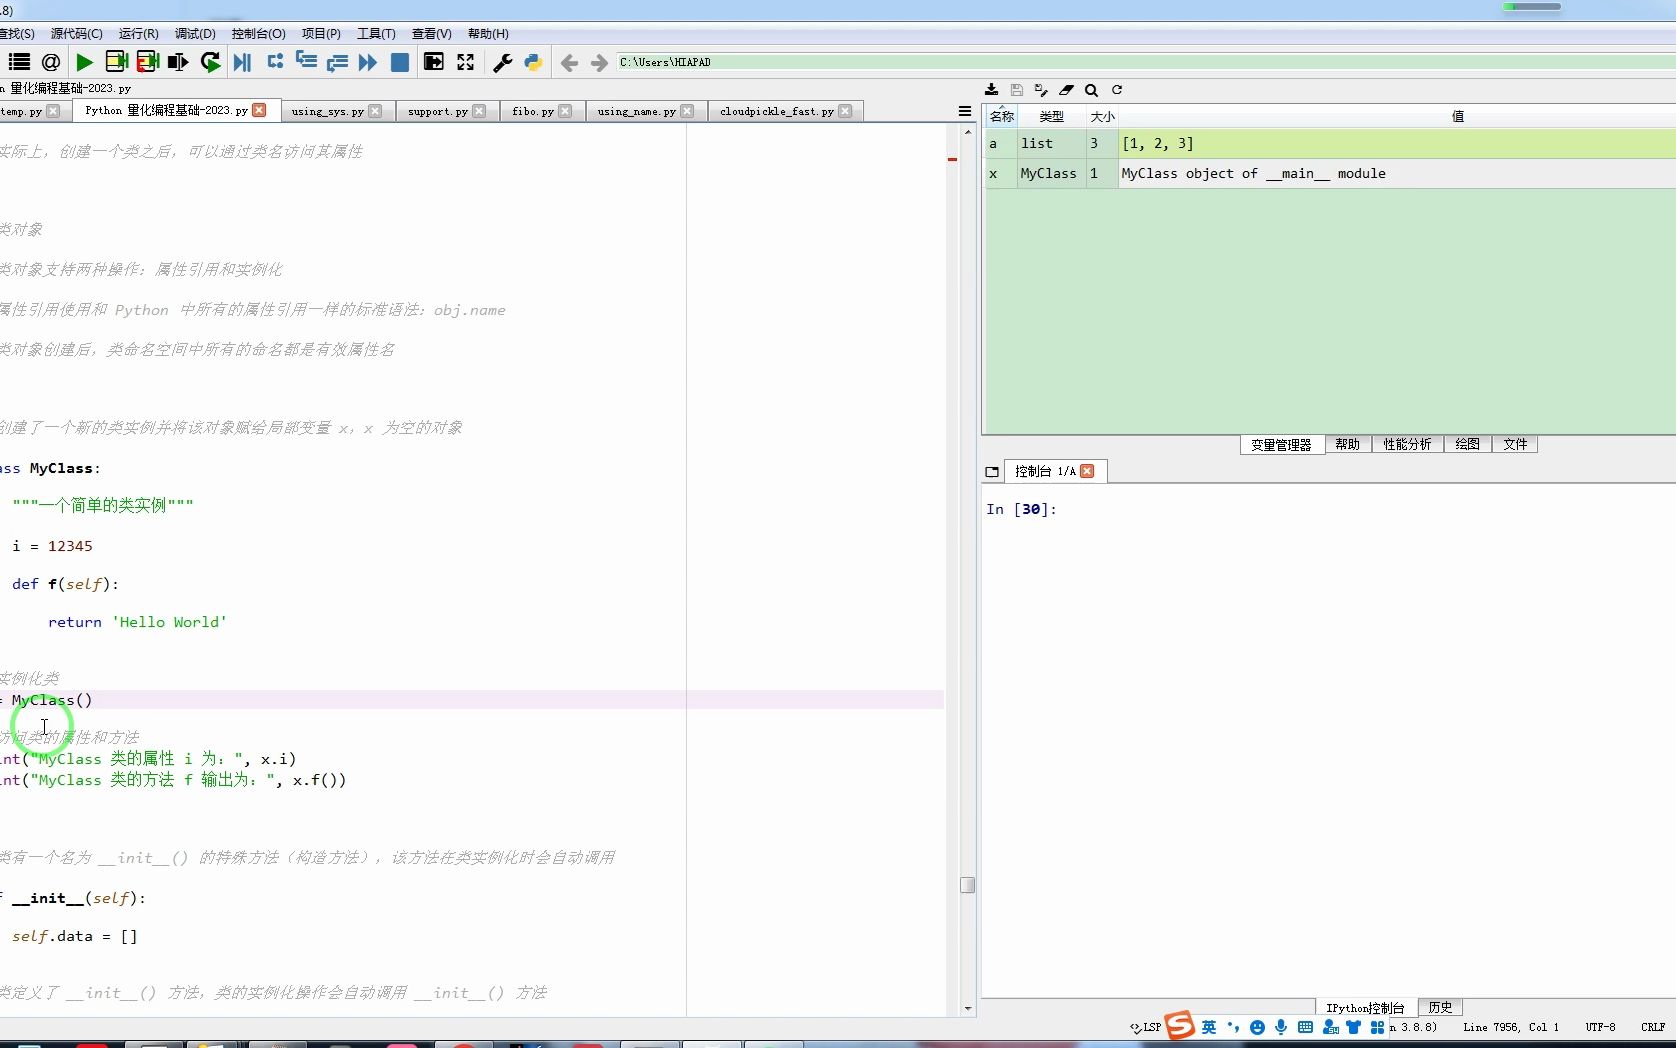Click the save data as icon
Screen dimensions: 1676x1048
(1041, 90)
